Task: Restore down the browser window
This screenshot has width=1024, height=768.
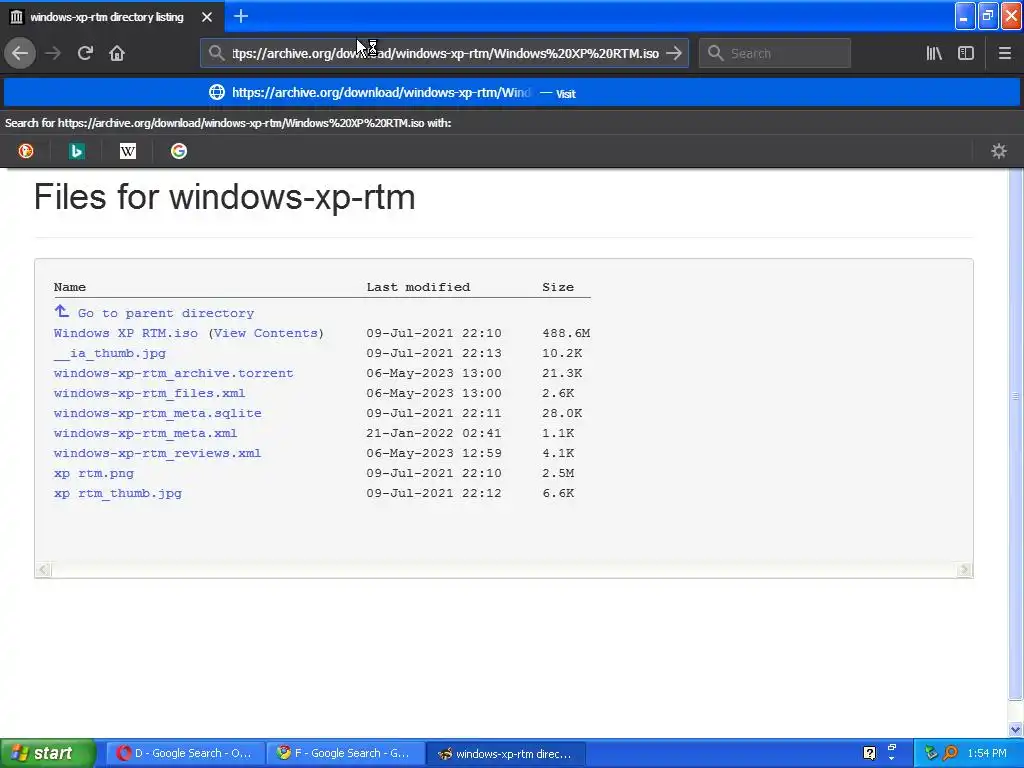Action: [988, 16]
